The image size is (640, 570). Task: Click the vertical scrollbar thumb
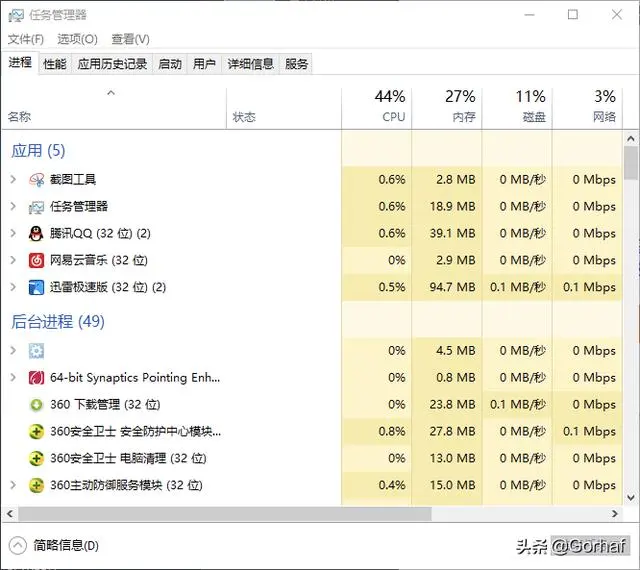[631, 163]
